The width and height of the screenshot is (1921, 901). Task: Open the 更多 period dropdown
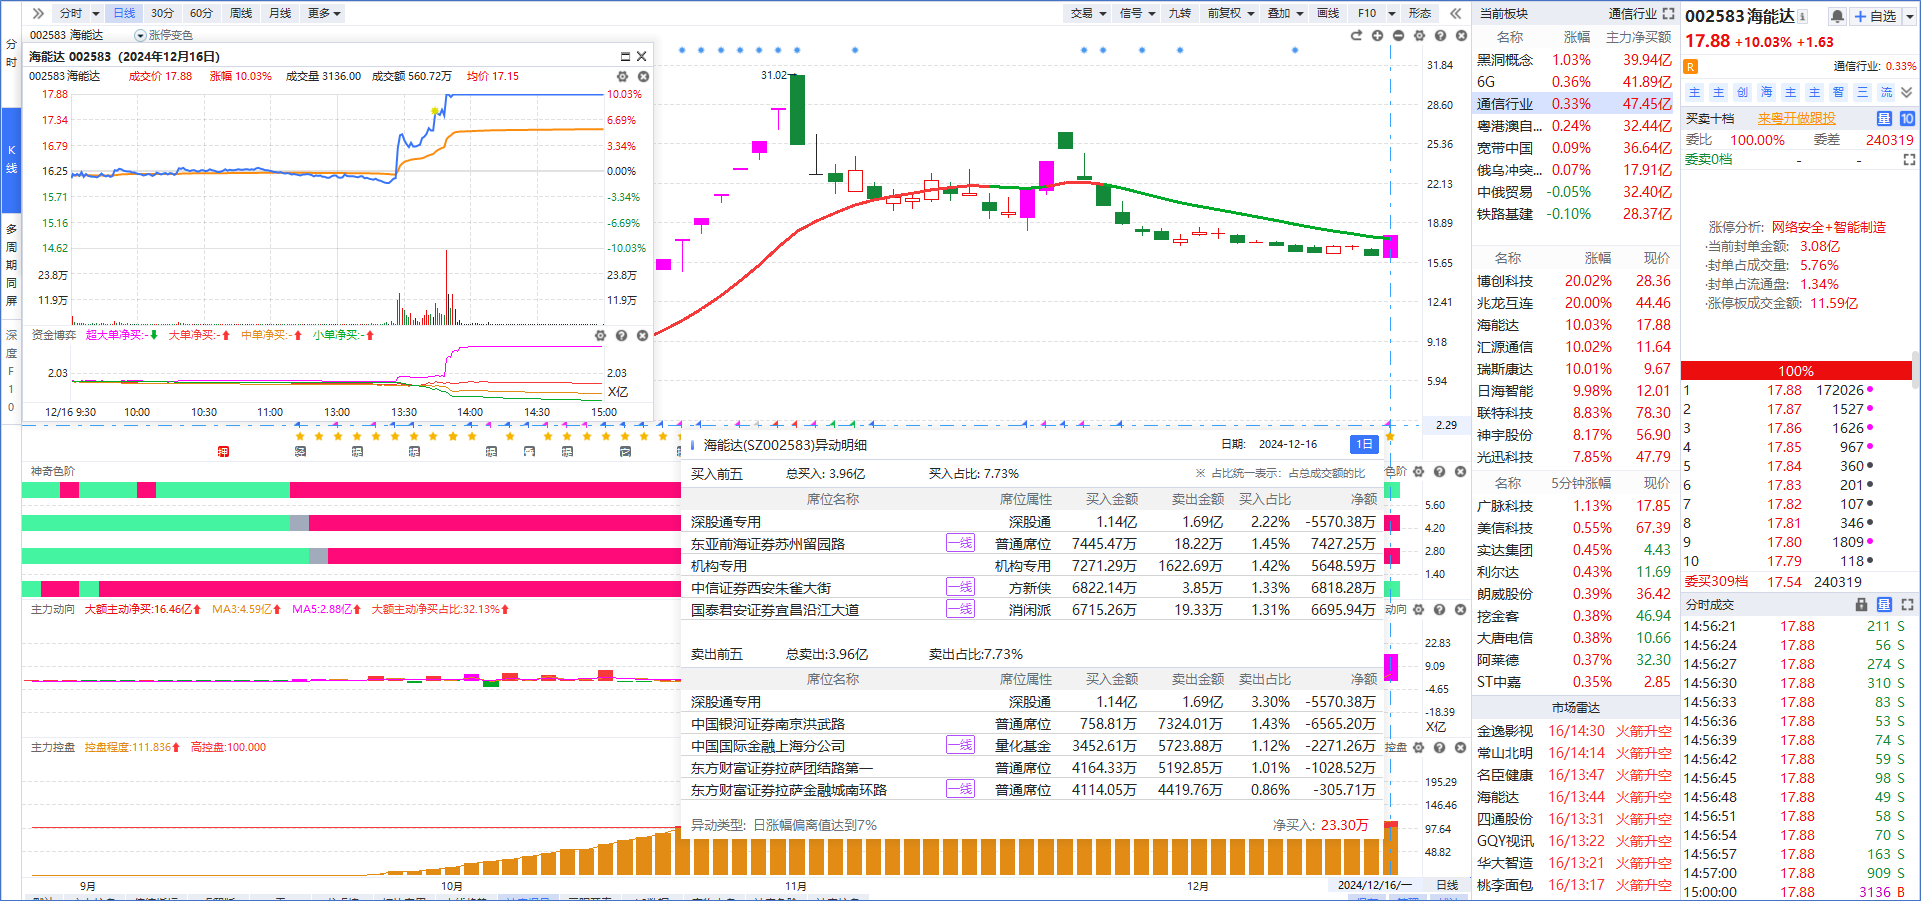pyautogui.click(x=324, y=13)
